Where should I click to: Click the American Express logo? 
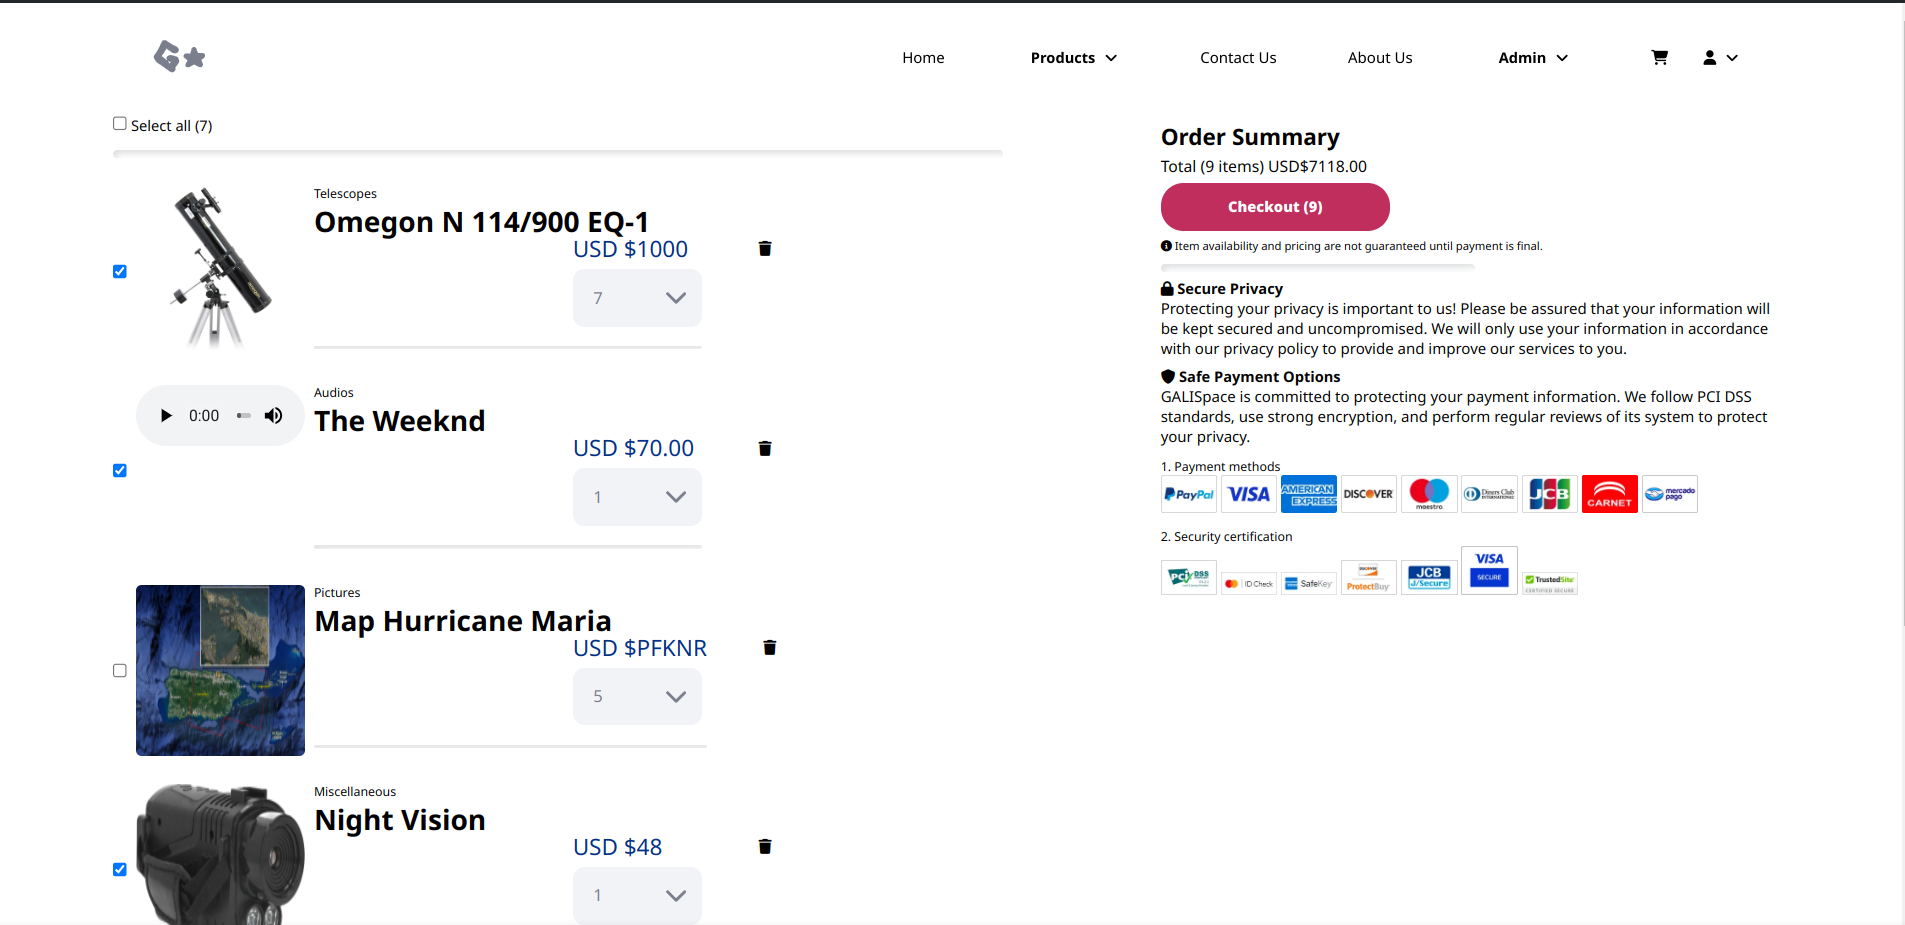[1309, 494]
